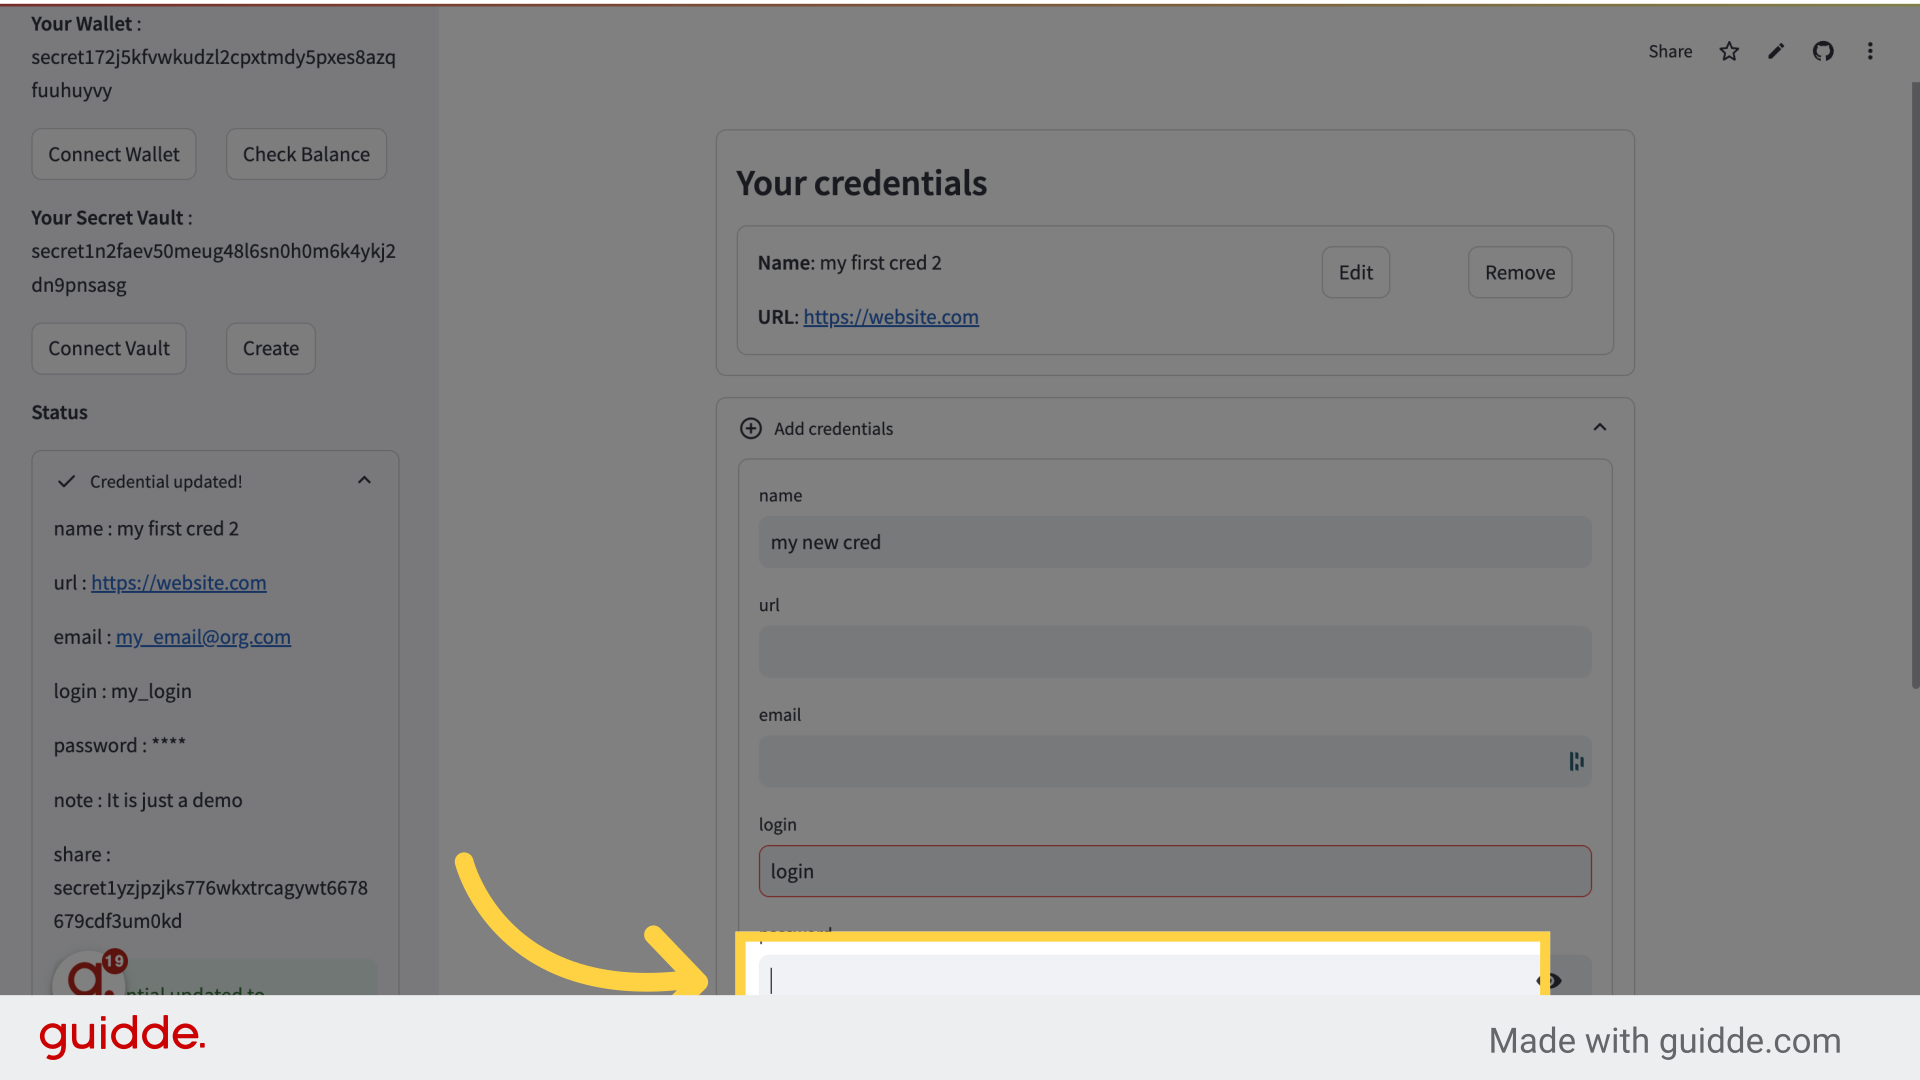Click the collapse chevron on Add credentials
1920x1080 pixels.
(1600, 426)
